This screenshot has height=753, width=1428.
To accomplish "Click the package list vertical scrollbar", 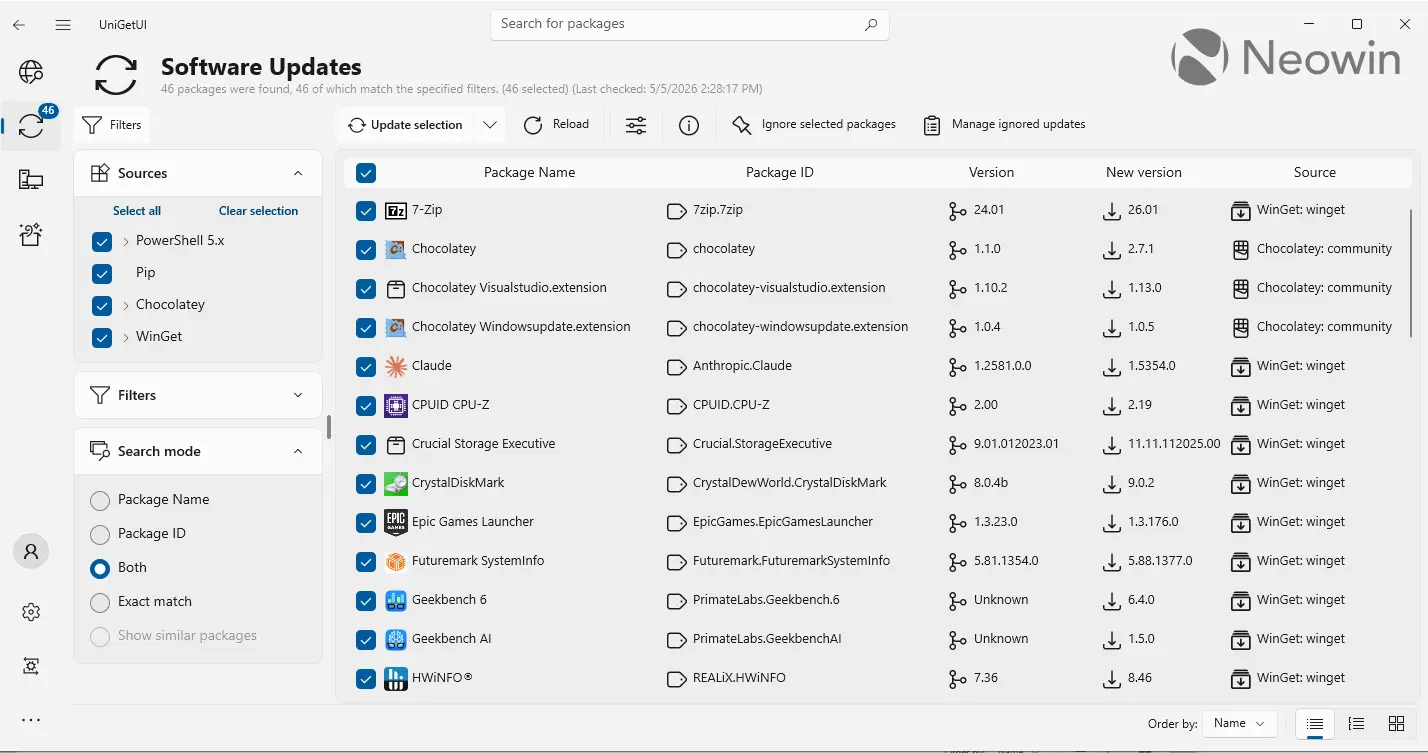I will 1413,275.
